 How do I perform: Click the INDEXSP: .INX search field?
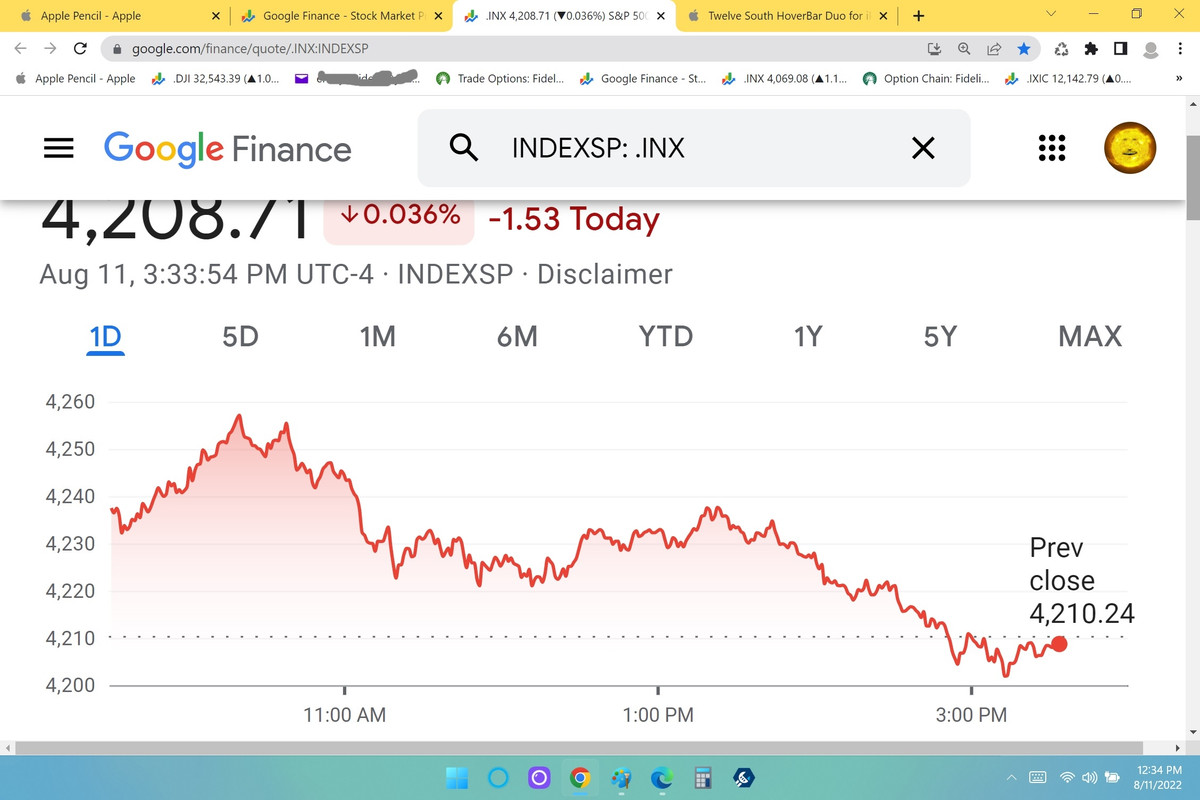[x=694, y=148]
